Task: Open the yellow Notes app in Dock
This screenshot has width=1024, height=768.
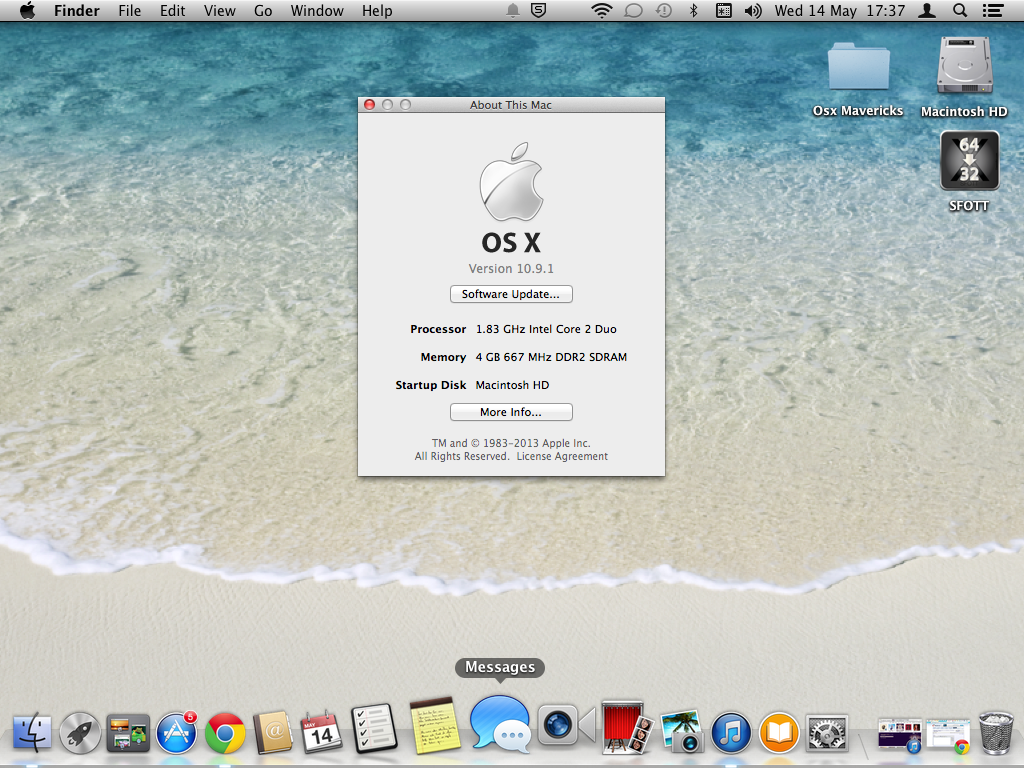Action: pos(434,726)
